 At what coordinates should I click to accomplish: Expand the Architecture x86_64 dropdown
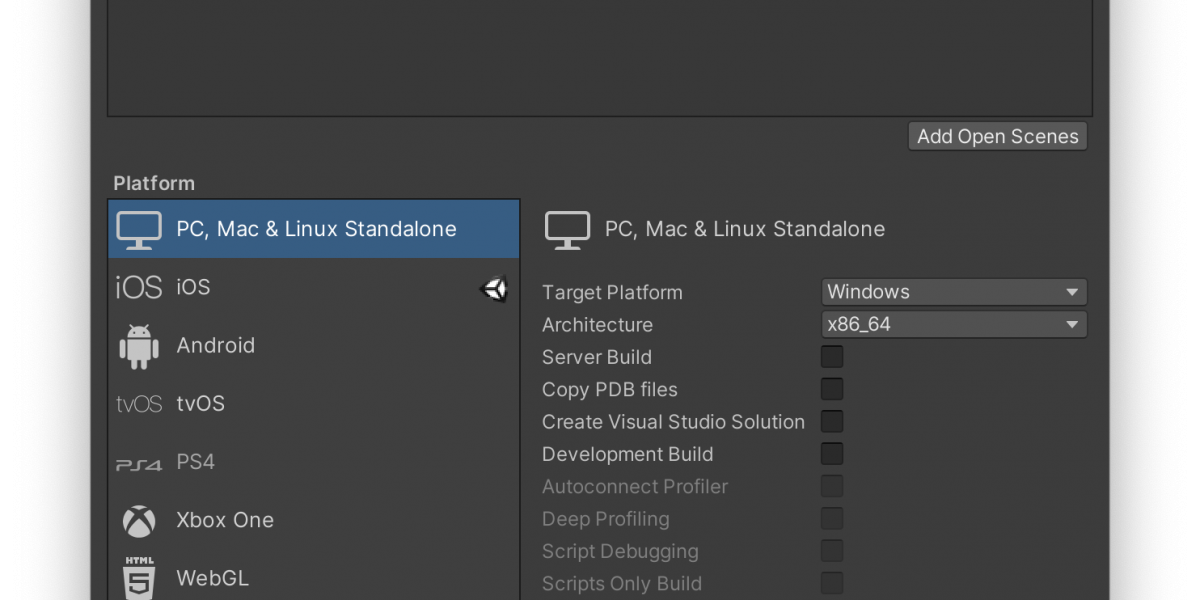pyautogui.click(x=954, y=324)
